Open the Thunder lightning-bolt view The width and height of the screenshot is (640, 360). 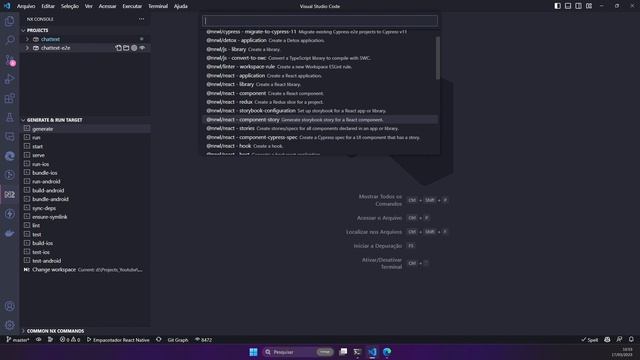tap(9, 214)
